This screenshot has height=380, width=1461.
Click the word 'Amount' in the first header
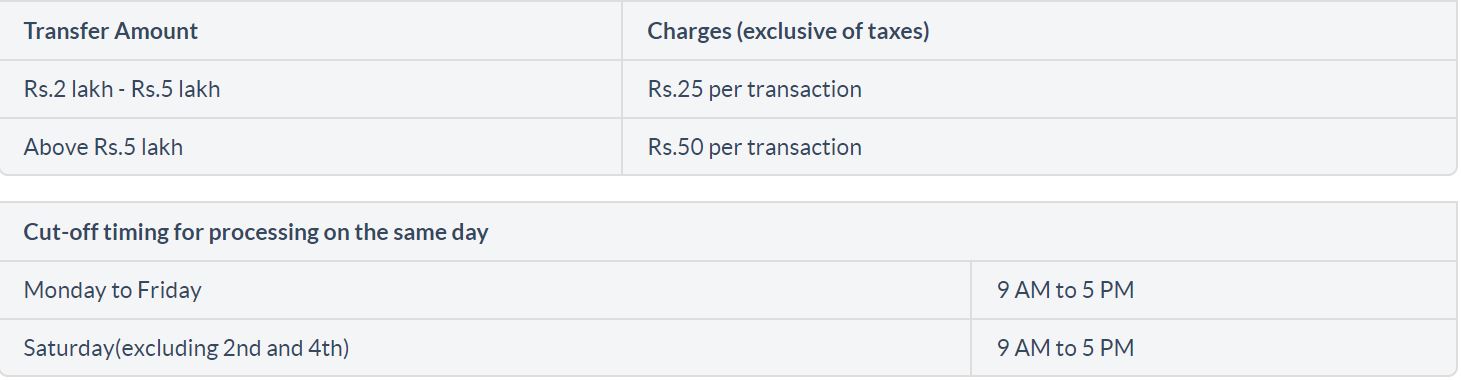(x=156, y=31)
